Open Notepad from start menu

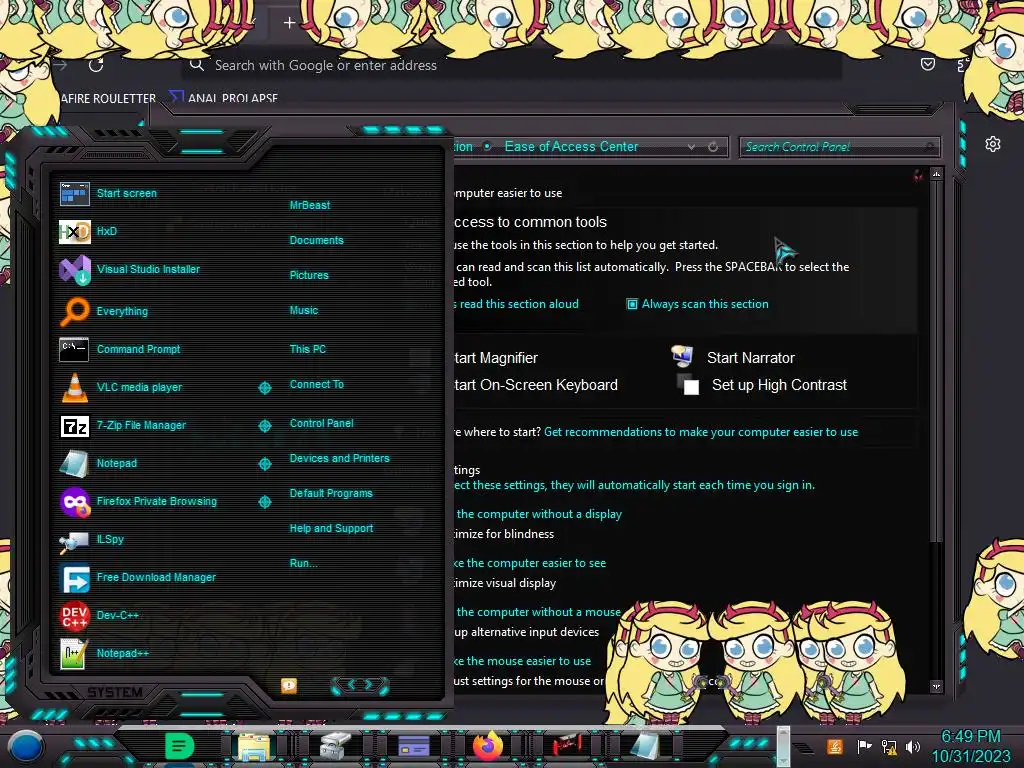[x=98, y=463]
